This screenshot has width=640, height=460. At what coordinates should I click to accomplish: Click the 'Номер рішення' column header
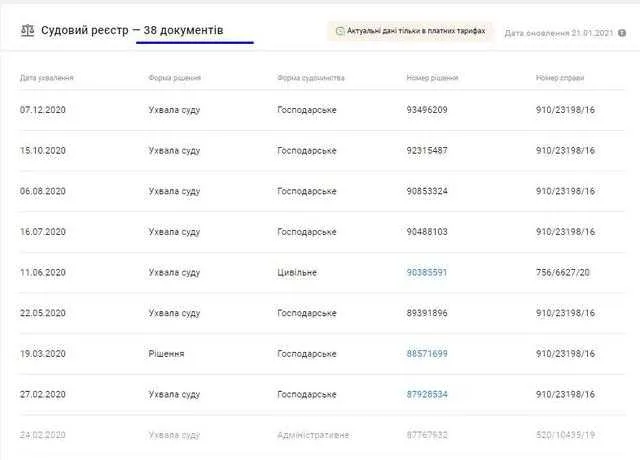tap(432, 78)
